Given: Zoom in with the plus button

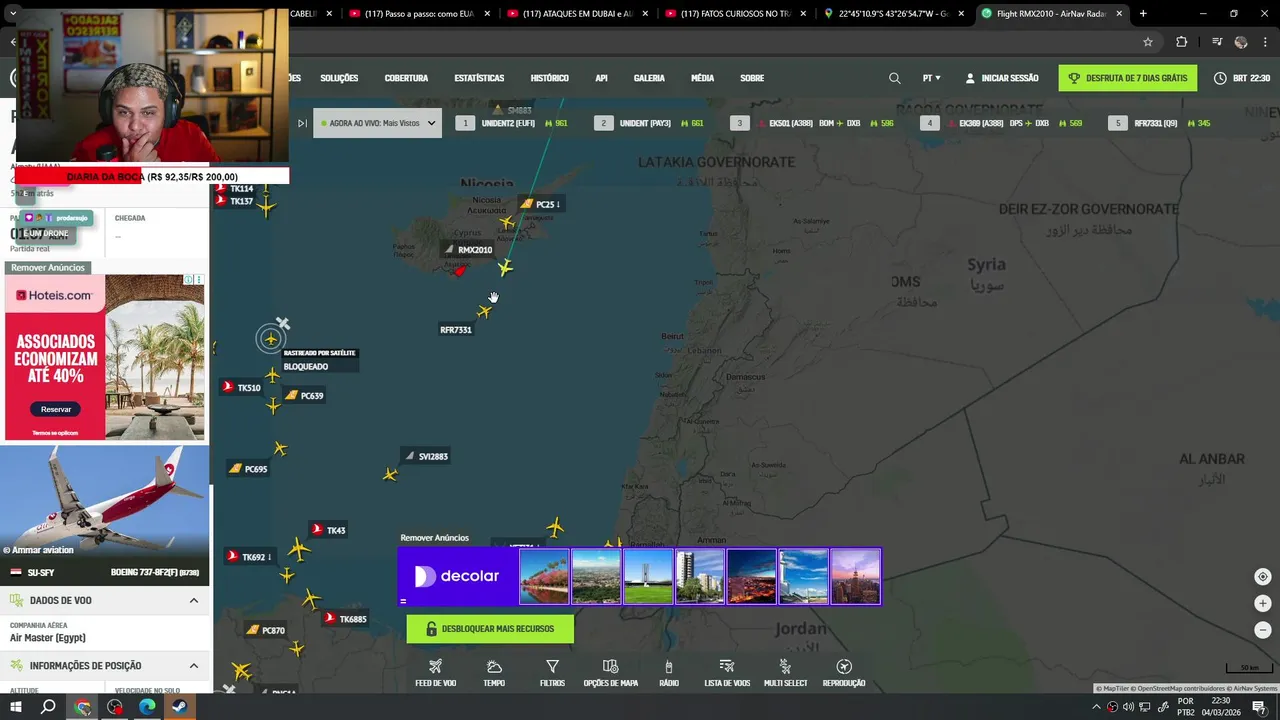Looking at the screenshot, I should click(x=1262, y=603).
